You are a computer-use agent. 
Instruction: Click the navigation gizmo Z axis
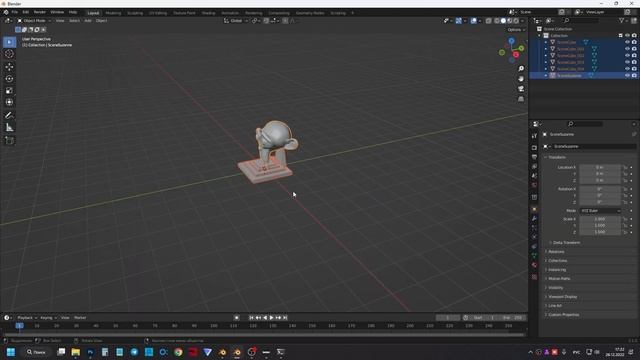(511, 41)
